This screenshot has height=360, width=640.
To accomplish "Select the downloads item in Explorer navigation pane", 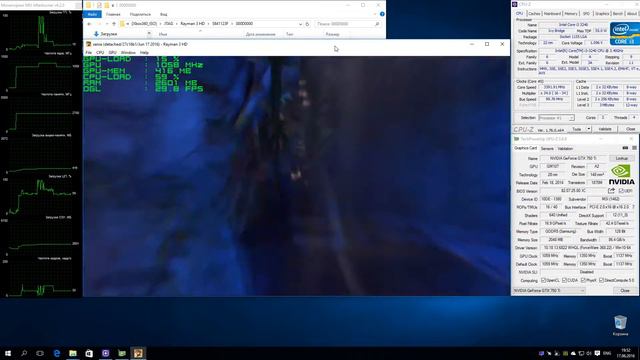I will (x=105, y=34).
